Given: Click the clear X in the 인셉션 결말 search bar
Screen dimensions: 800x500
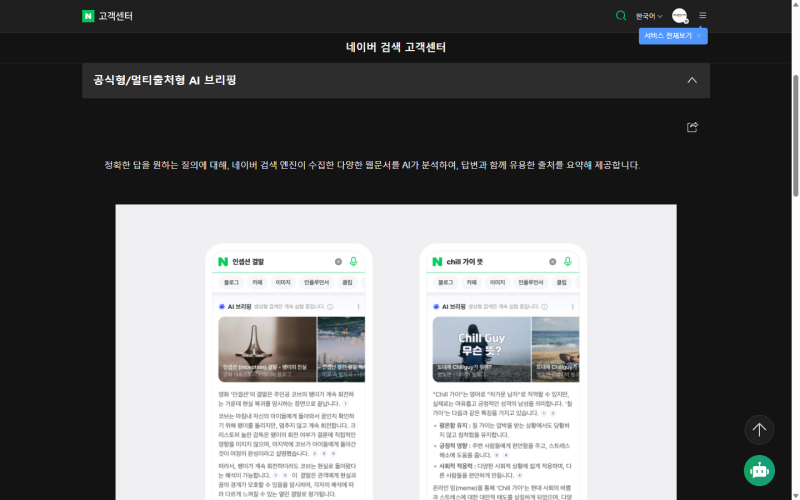Looking at the screenshot, I should (x=338, y=262).
